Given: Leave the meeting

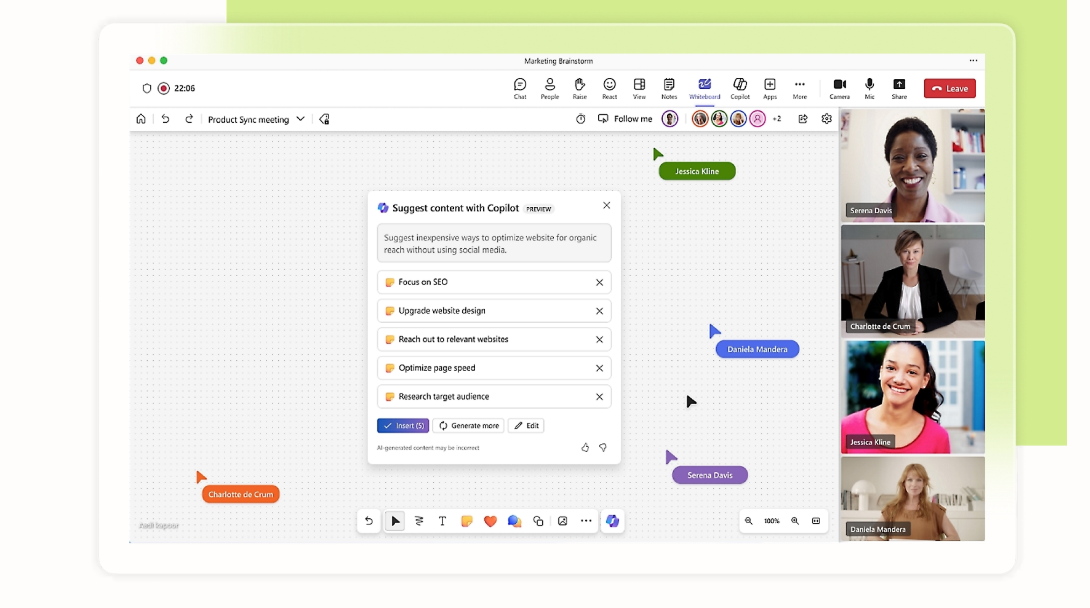Looking at the screenshot, I should pyautogui.click(x=950, y=88).
